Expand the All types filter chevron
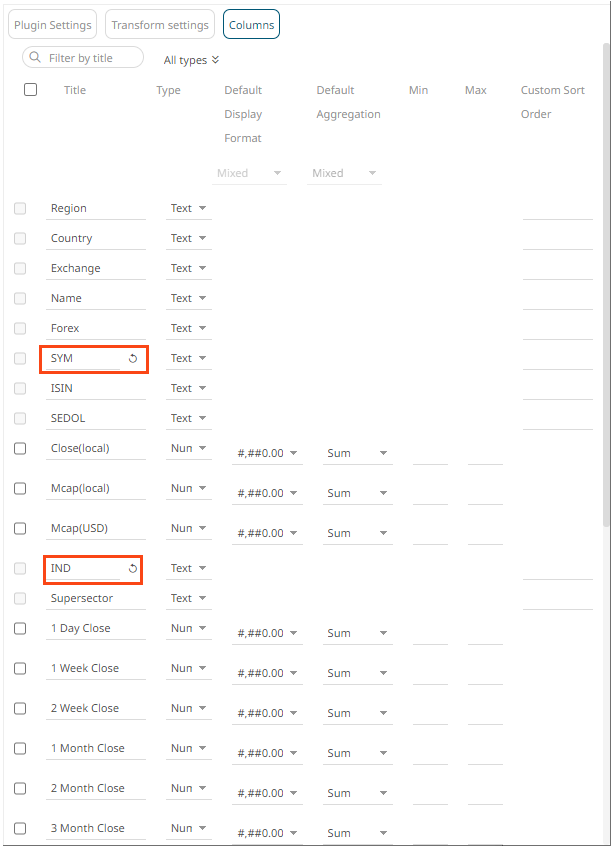This screenshot has height=849, width=613. 215,60
